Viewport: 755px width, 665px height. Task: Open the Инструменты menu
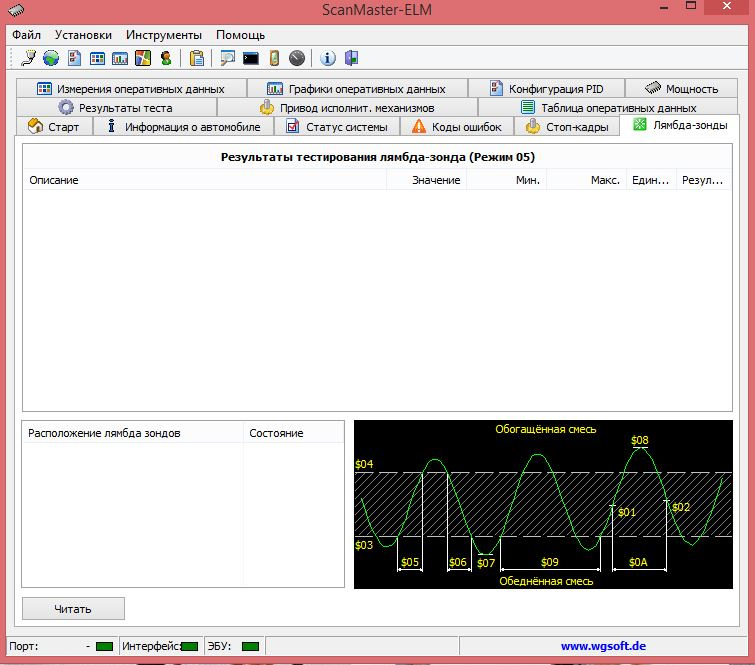pos(164,34)
